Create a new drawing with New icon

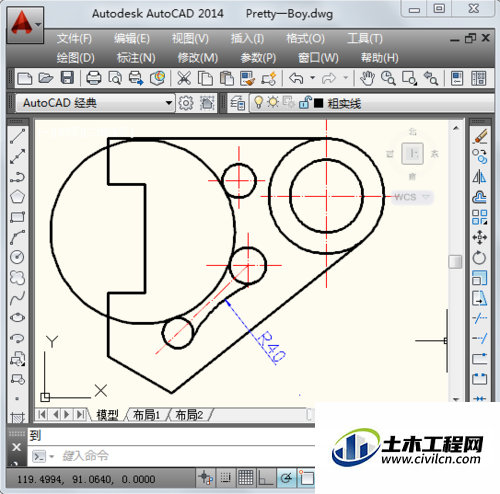pyautogui.click(x=25, y=79)
